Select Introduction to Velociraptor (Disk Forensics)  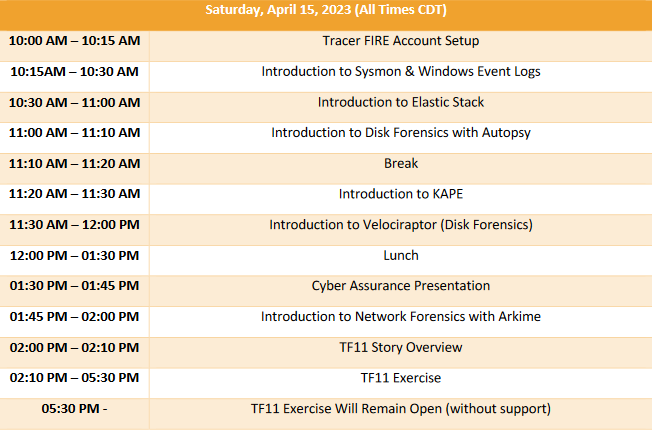(400, 225)
